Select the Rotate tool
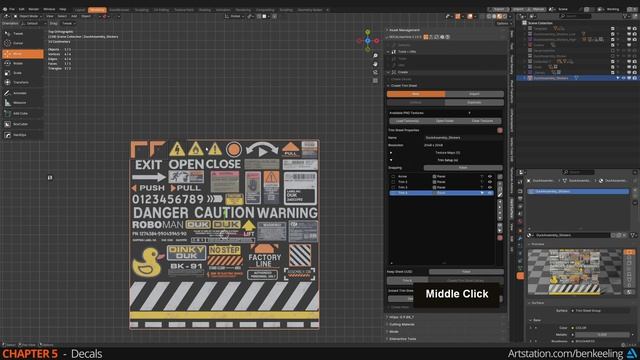 click(22, 63)
